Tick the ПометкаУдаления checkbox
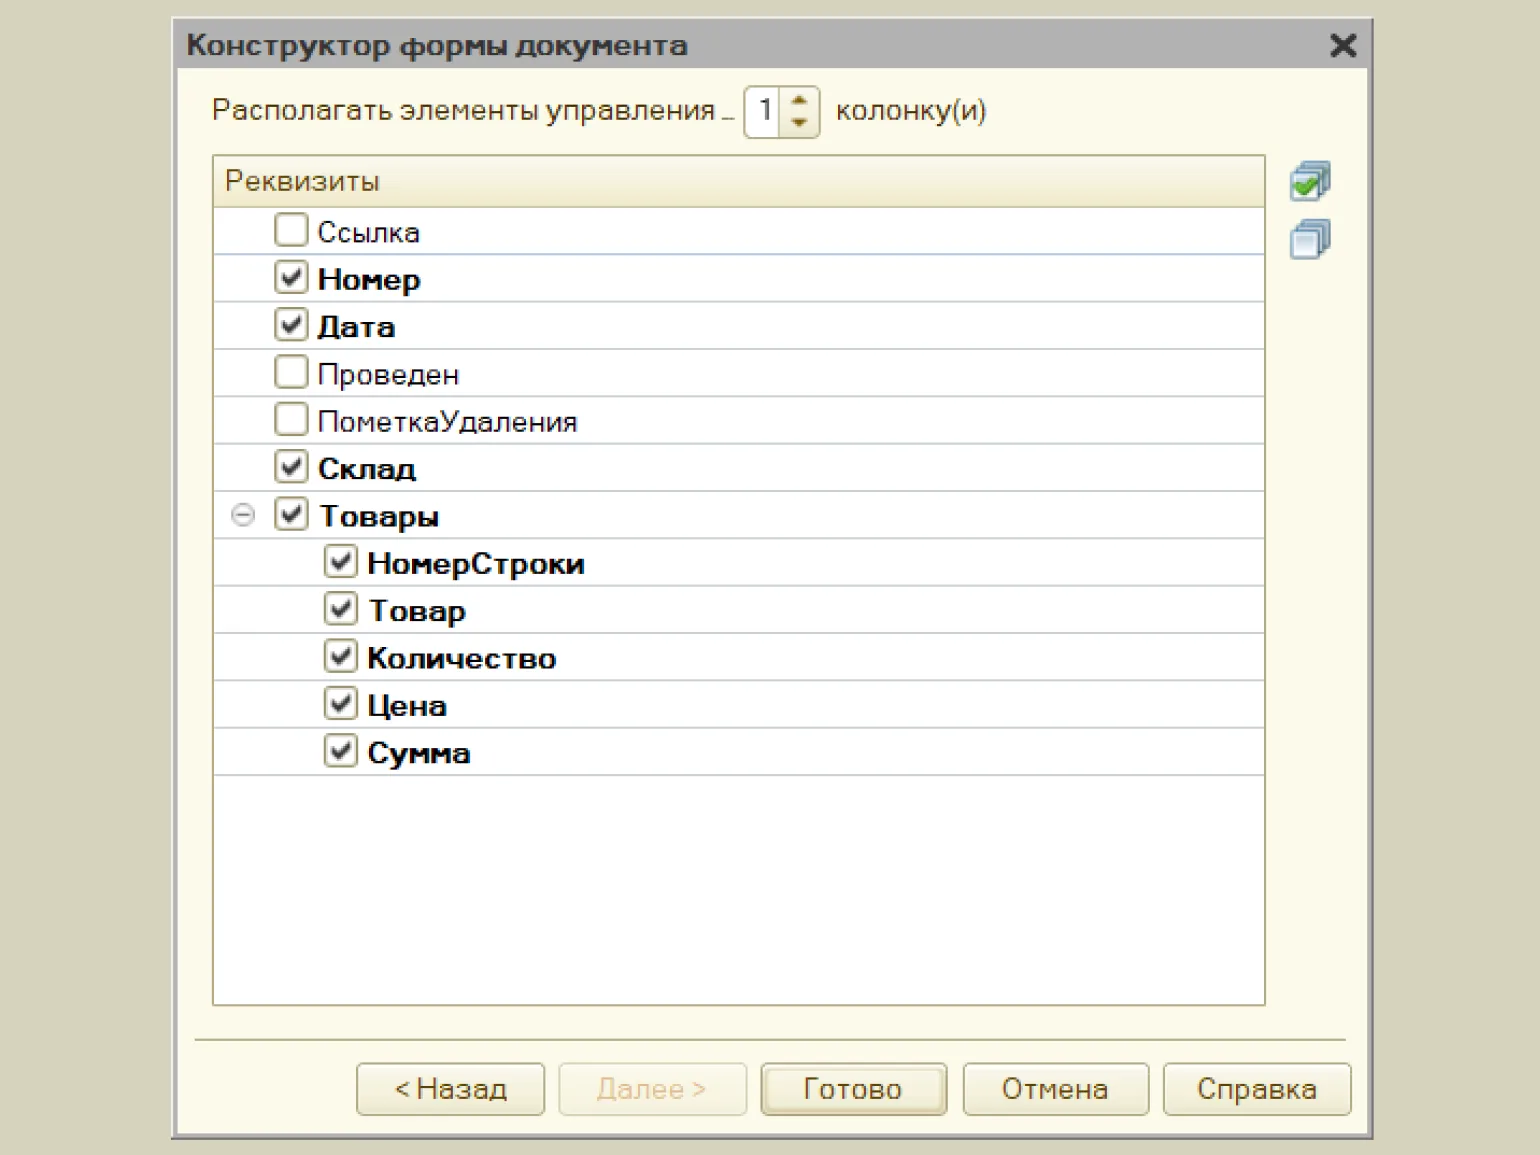Viewport: 1540px width, 1155px height. coord(291,420)
